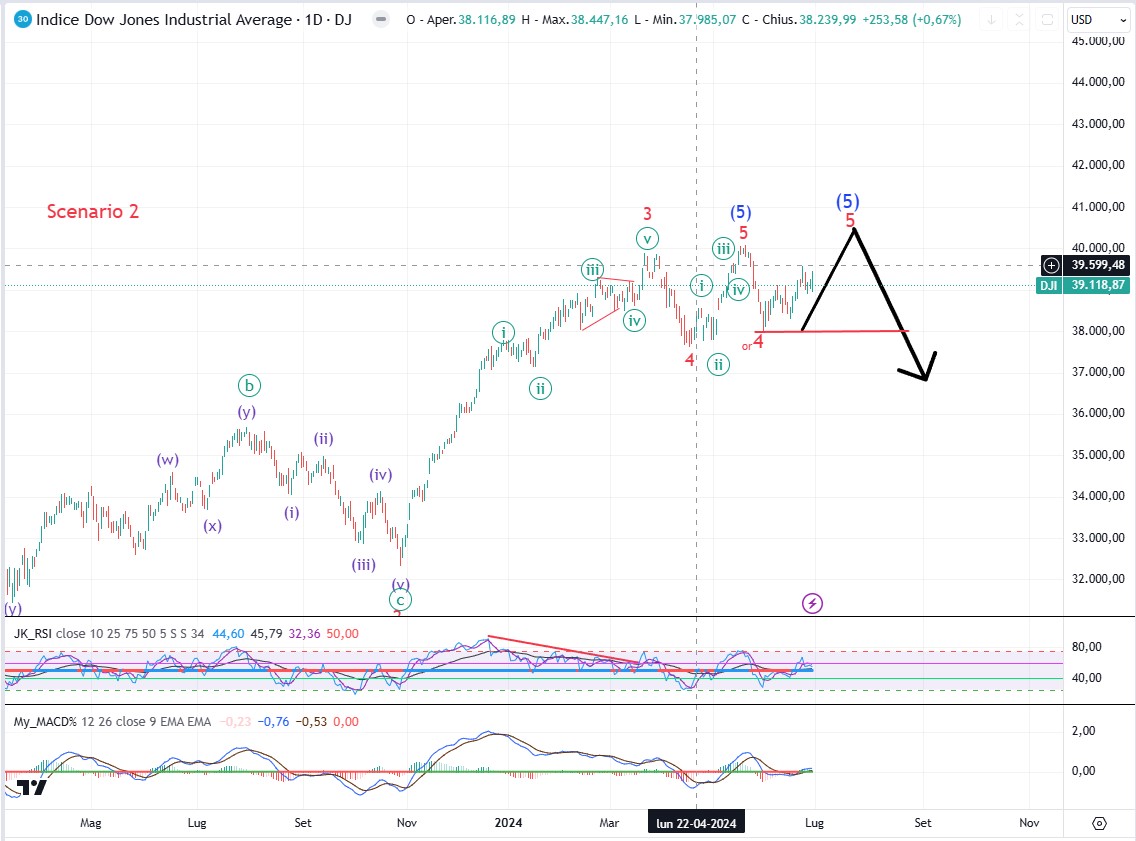
Task: Select the 'or 4' wave label
Action: click(753, 343)
